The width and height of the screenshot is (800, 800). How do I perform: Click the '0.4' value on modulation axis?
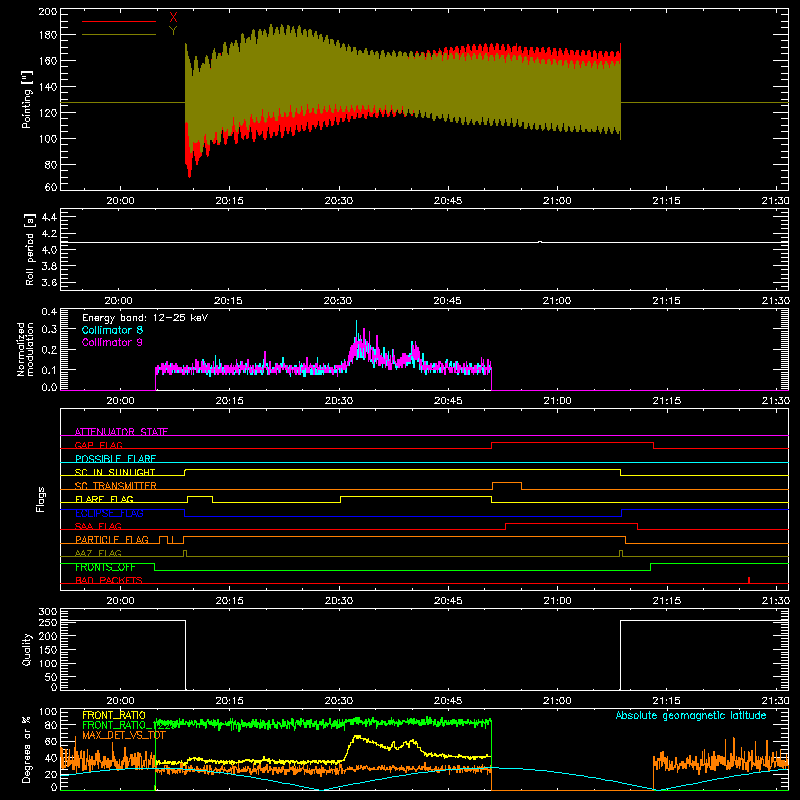point(49,312)
